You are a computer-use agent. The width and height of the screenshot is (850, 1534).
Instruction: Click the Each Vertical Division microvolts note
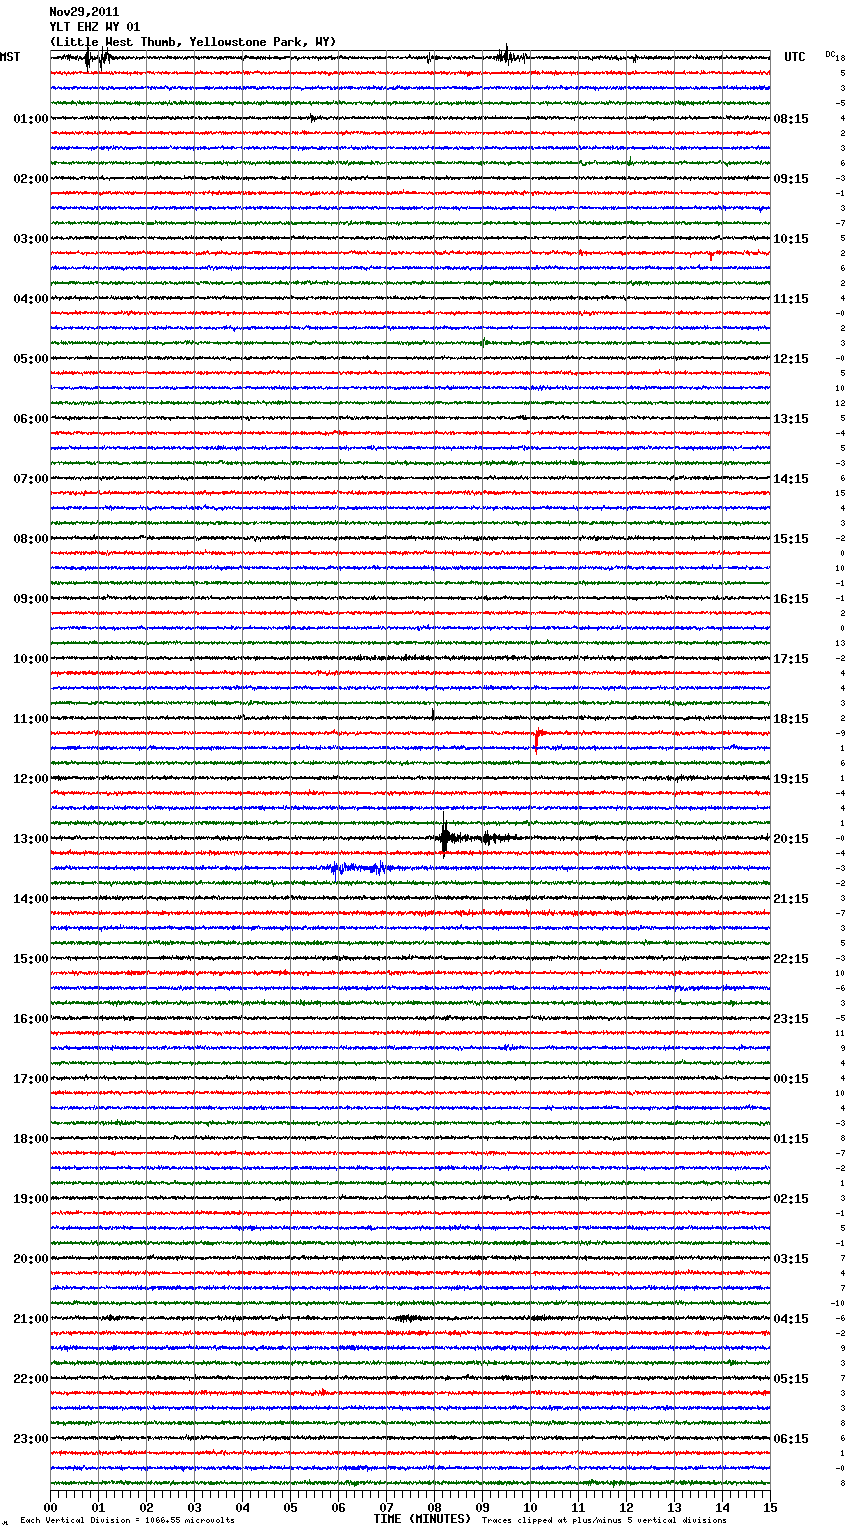[x=127, y=1520]
